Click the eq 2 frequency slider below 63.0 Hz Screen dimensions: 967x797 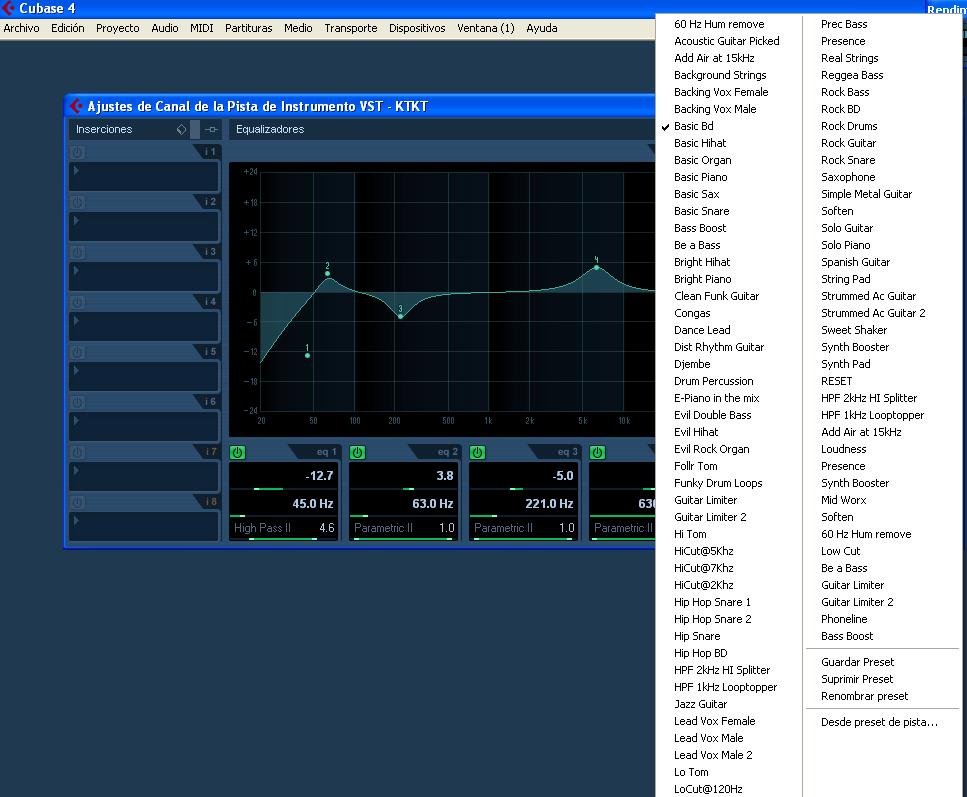(403, 516)
